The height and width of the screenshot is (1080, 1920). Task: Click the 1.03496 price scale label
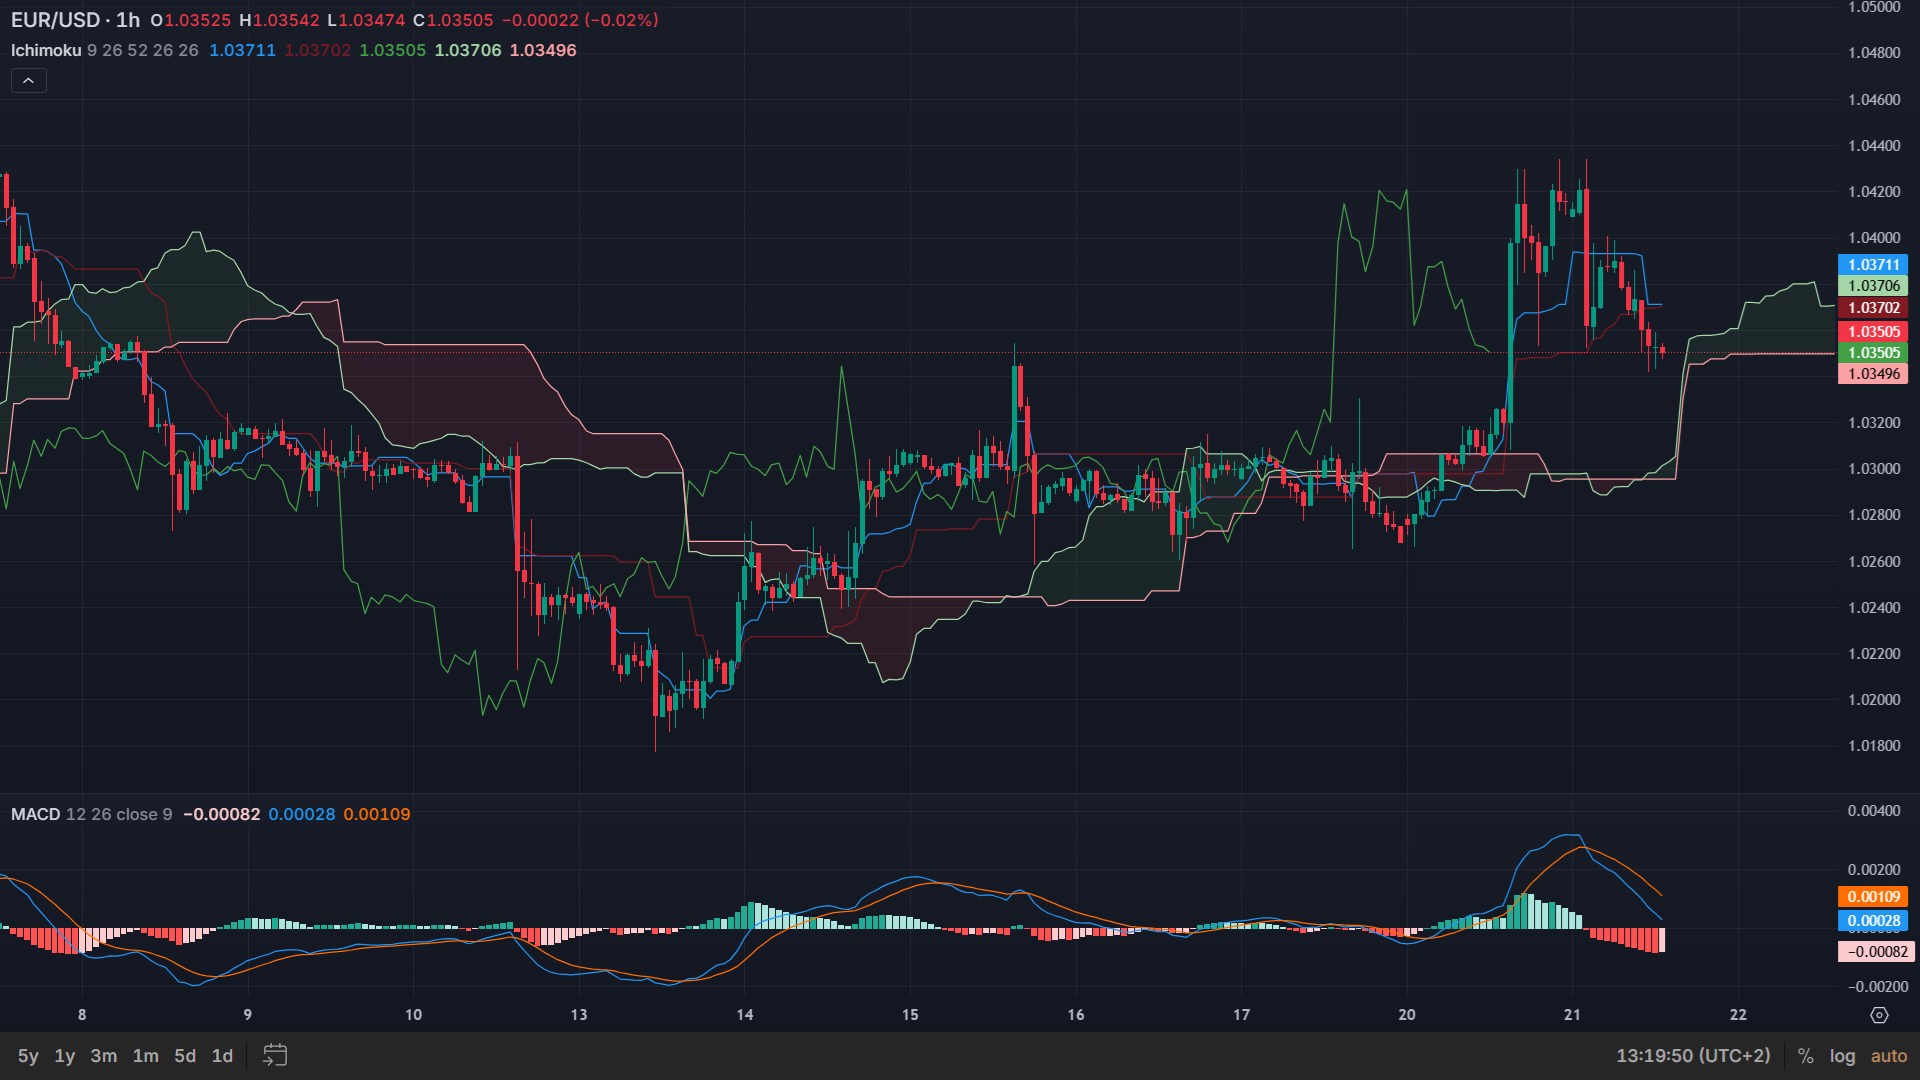coord(1873,374)
